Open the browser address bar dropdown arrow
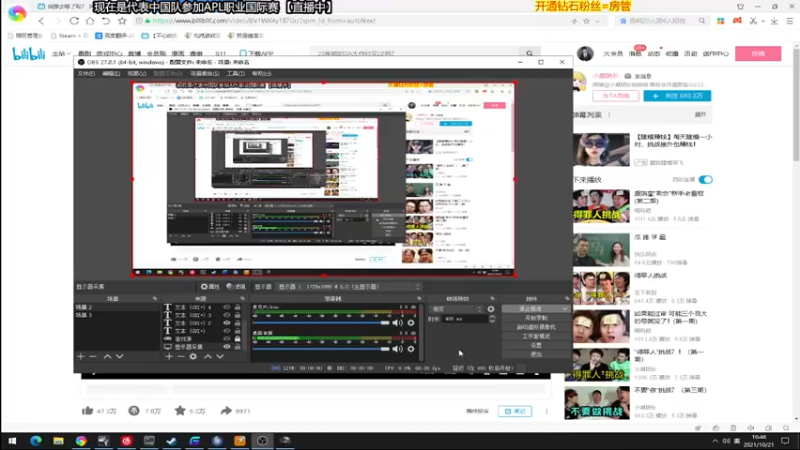 (597, 21)
